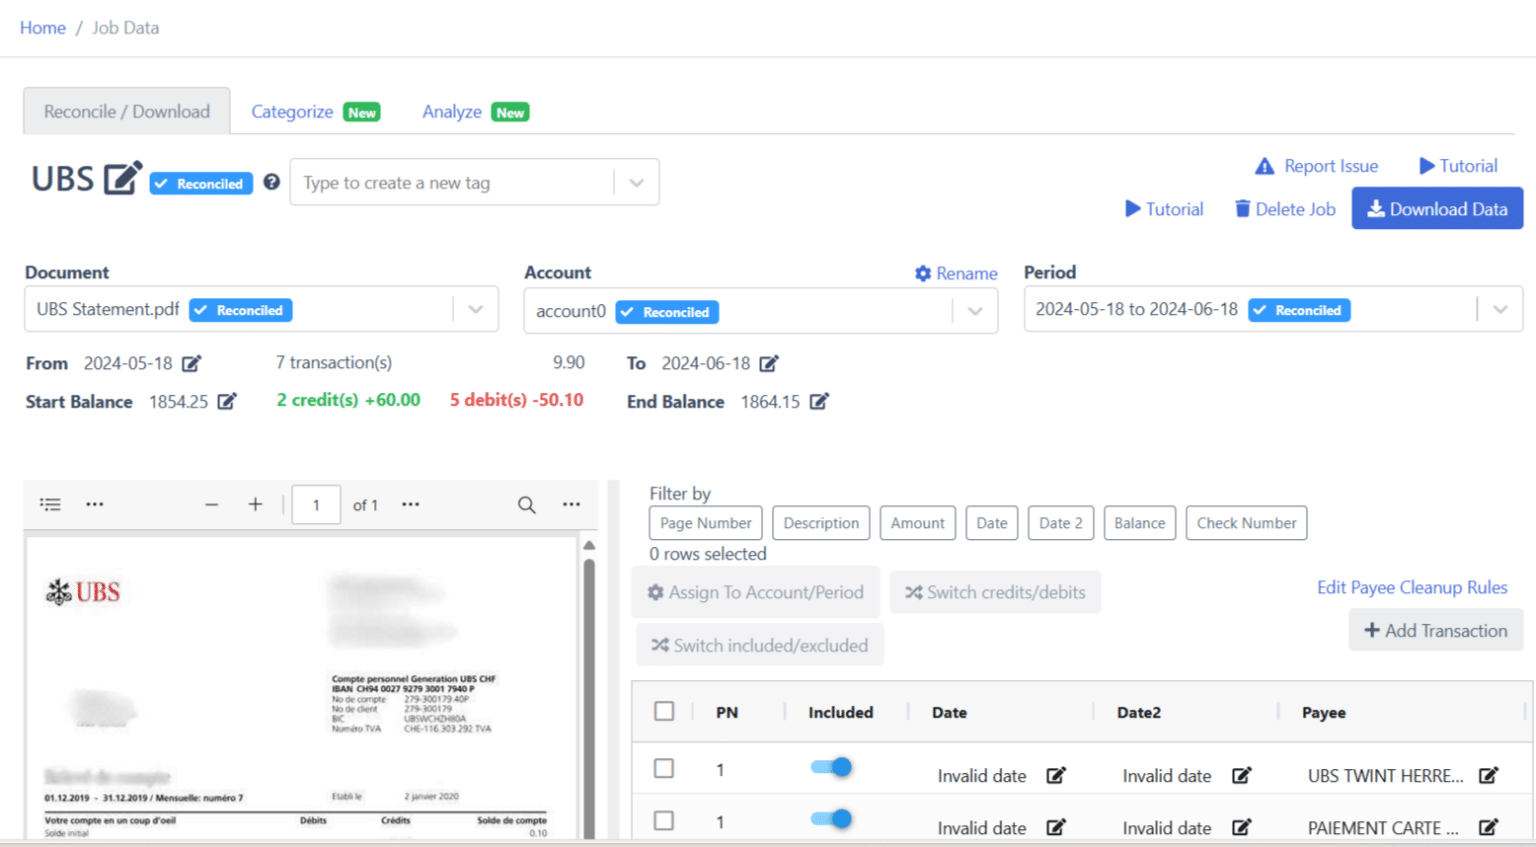Click the Download Data button
1536x847 pixels.
[x=1437, y=208]
